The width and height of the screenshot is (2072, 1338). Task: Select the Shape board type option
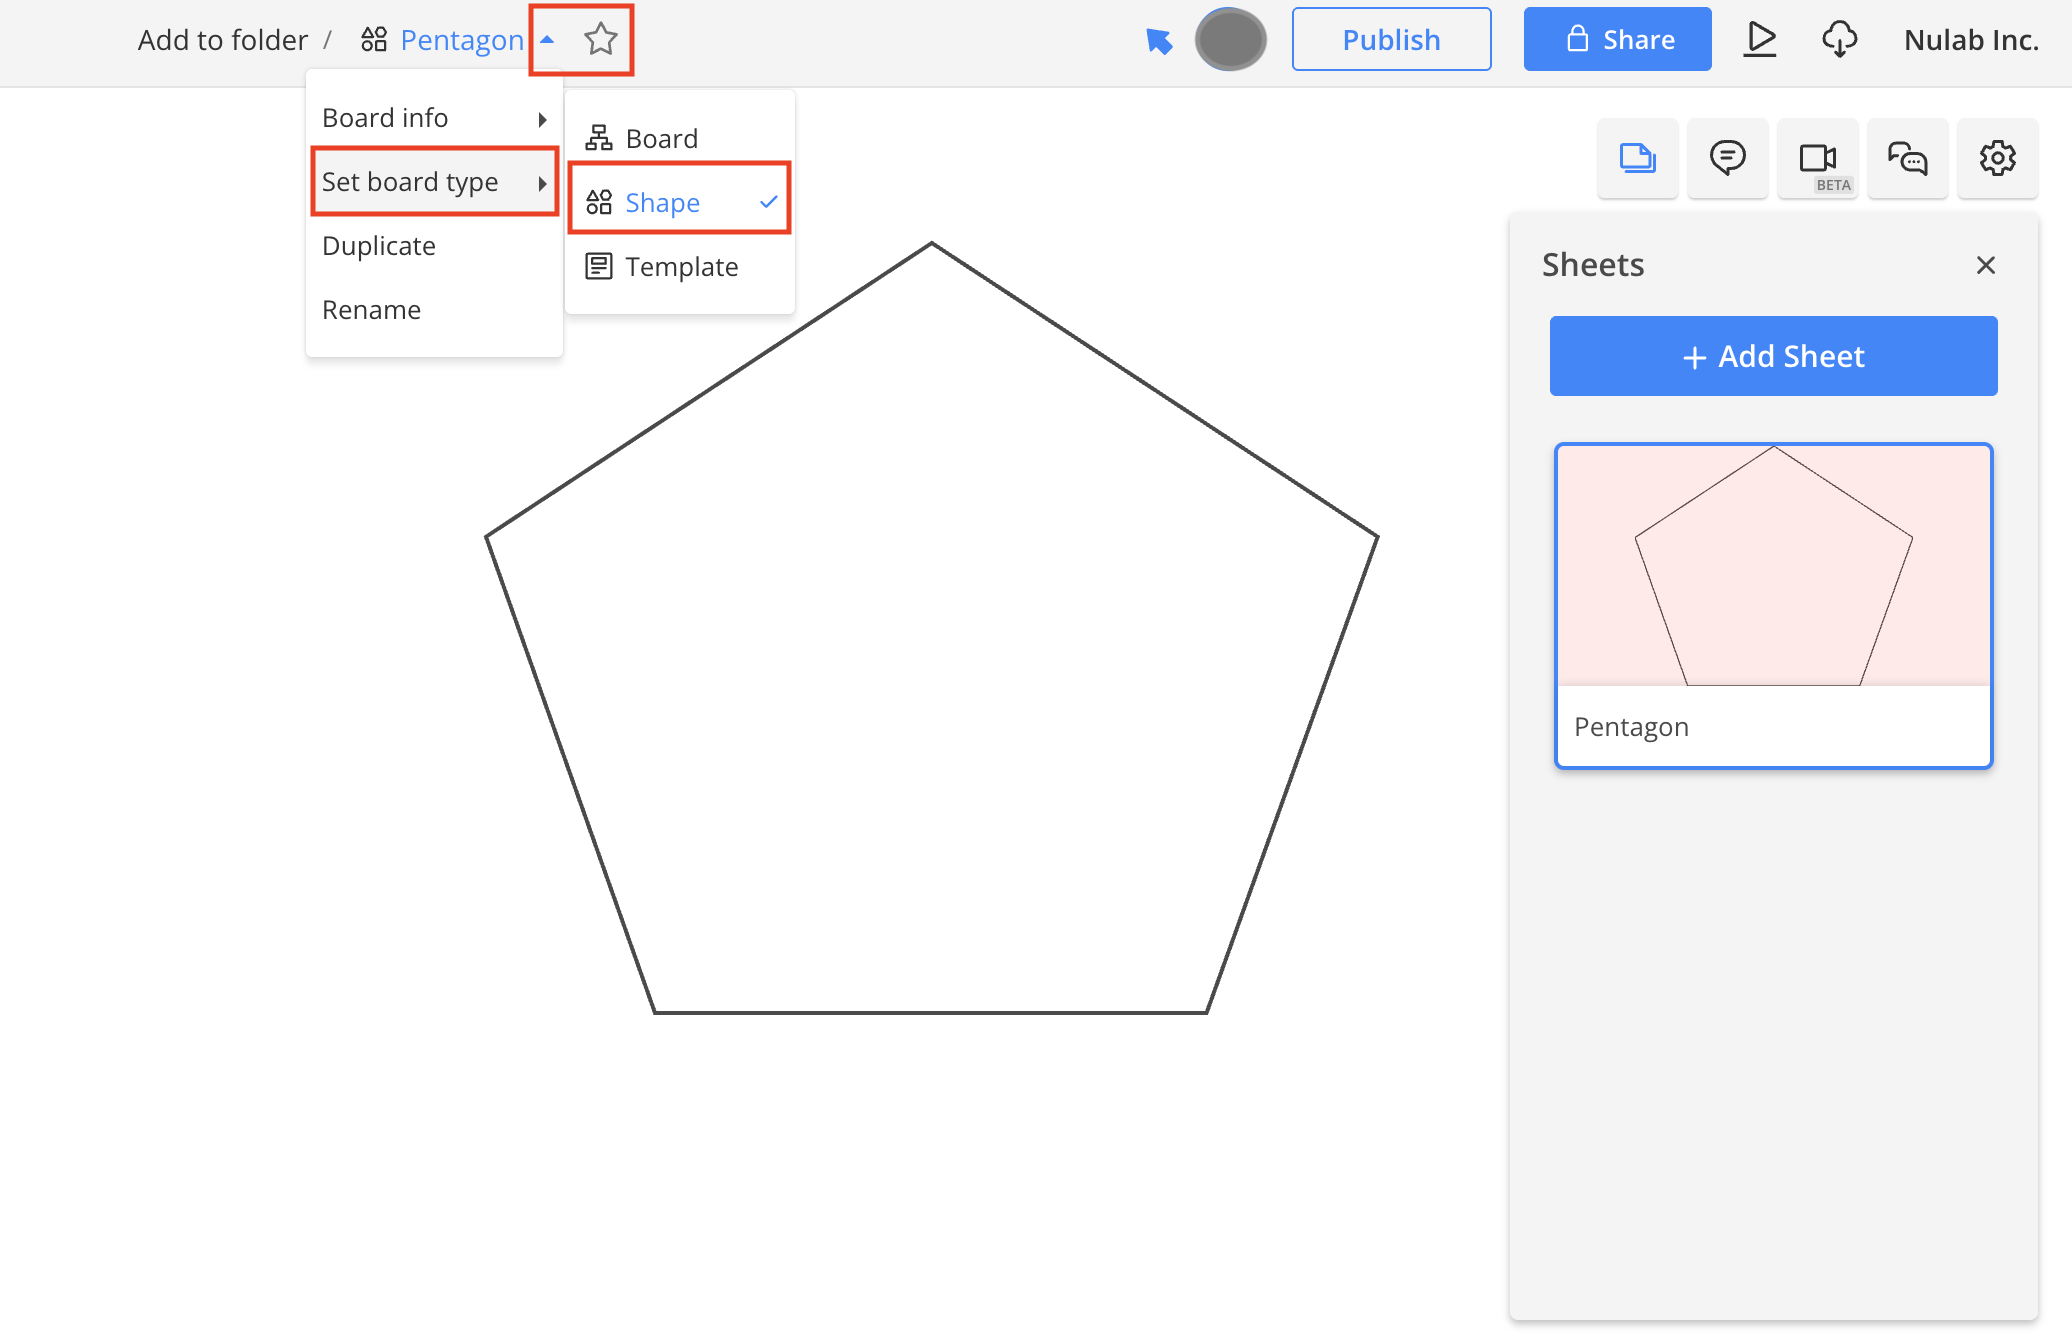point(680,202)
